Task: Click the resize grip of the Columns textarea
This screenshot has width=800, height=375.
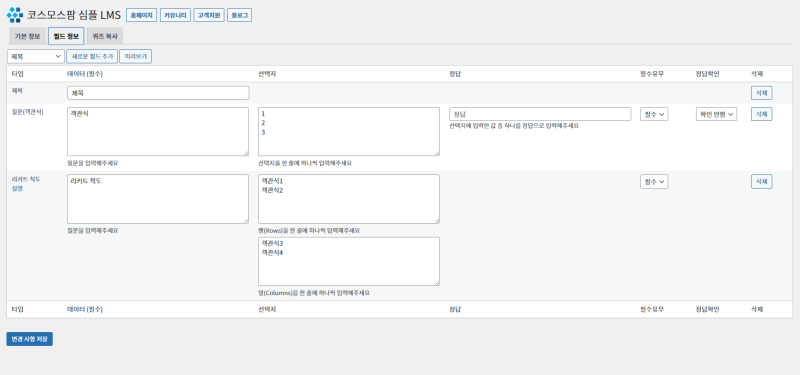Action: (x=436, y=283)
